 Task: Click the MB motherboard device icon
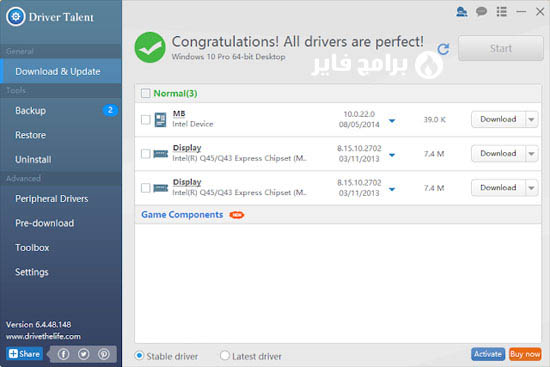click(x=160, y=120)
